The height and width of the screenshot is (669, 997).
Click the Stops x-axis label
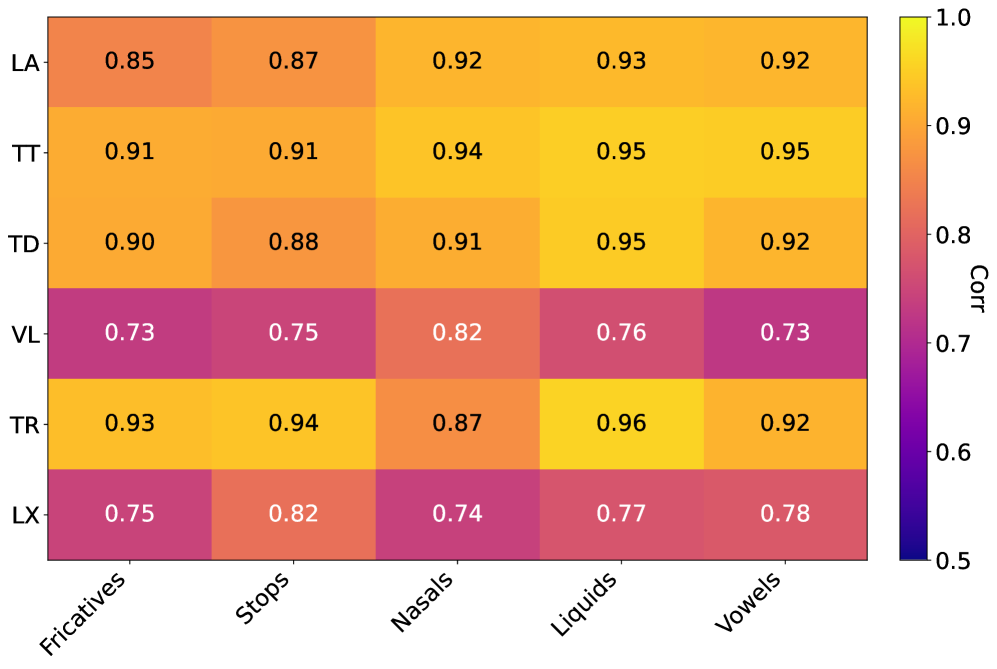[263, 597]
